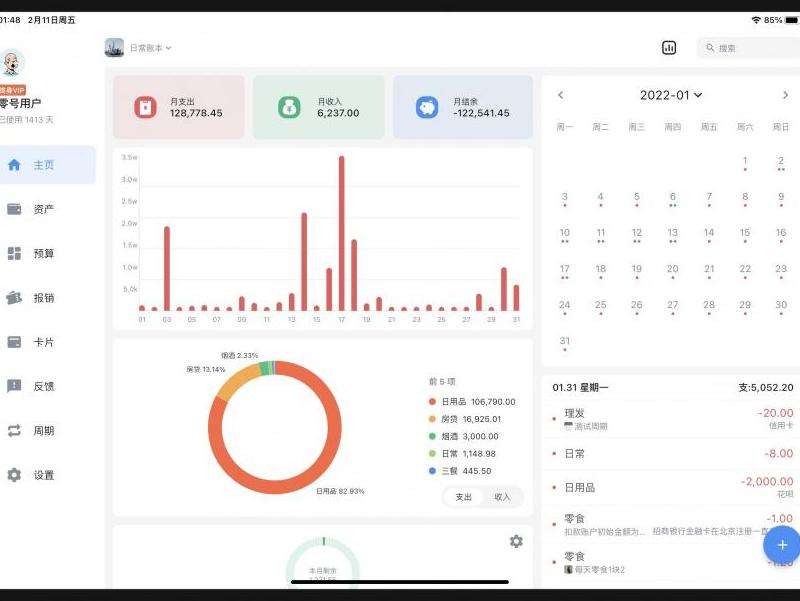Viewport: 800px width, 601px height.
Task: Open 卡片 cards in sidebar
Action: pyautogui.click(x=47, y=342)
